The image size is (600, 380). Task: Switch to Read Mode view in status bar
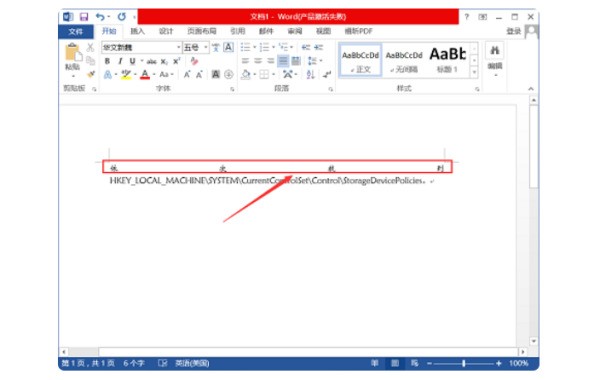[375, 363]
